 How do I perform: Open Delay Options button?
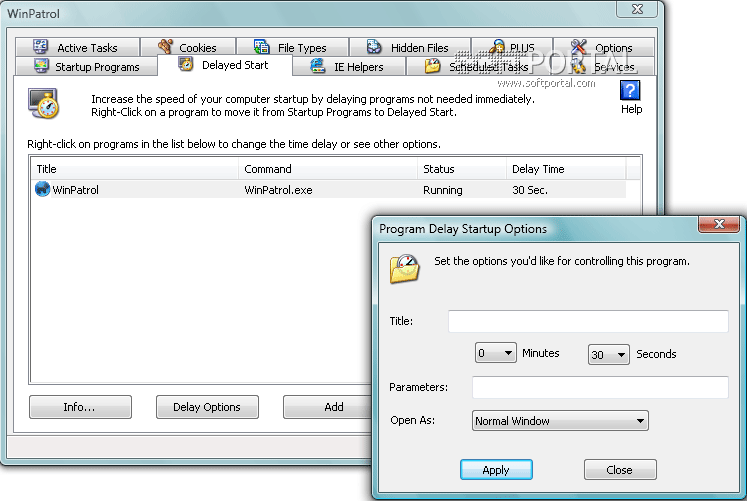(x=207, y=407)
